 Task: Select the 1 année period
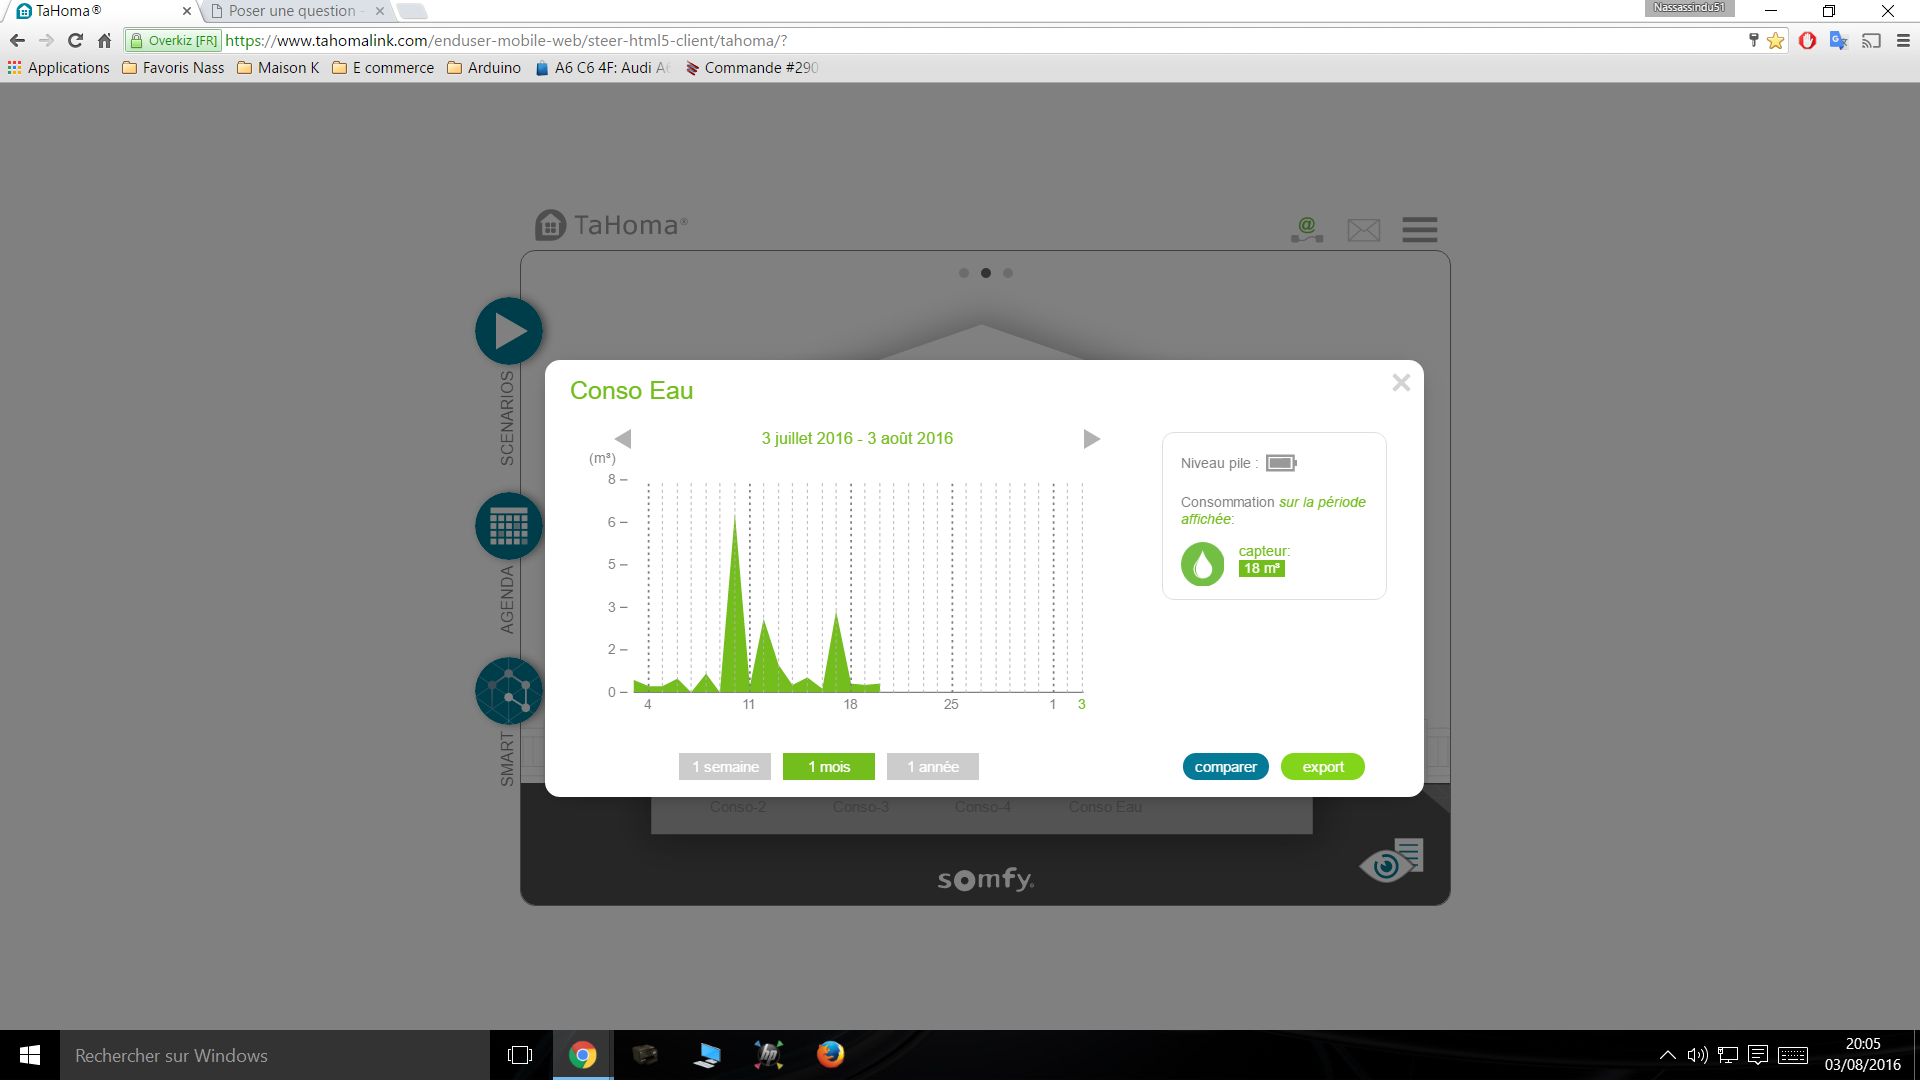click(x=932, y=767)
